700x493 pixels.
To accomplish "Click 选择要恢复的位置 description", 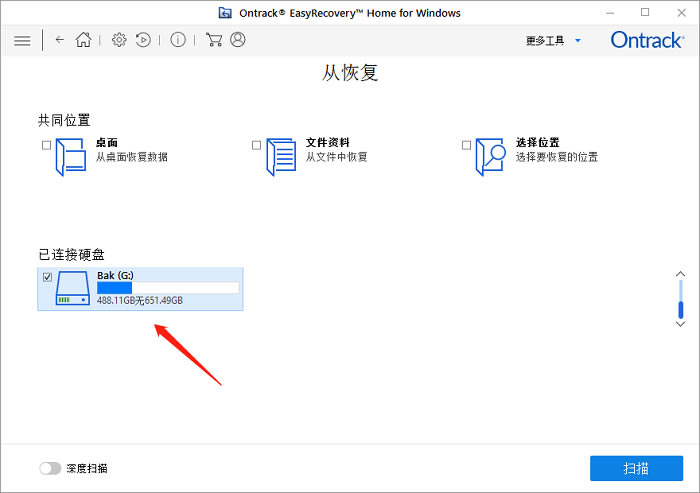I will 557,157.
